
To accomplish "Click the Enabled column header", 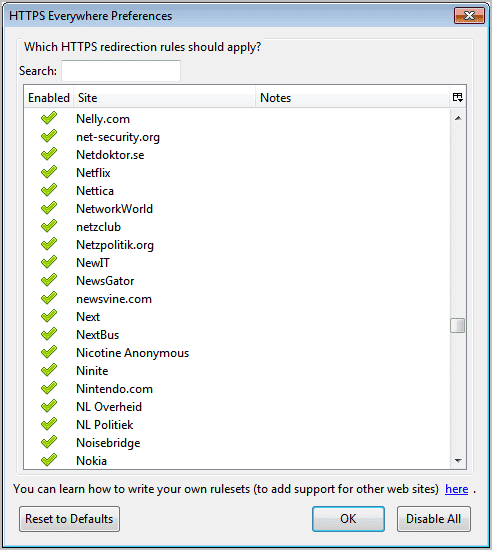I will tap(49, 98).
